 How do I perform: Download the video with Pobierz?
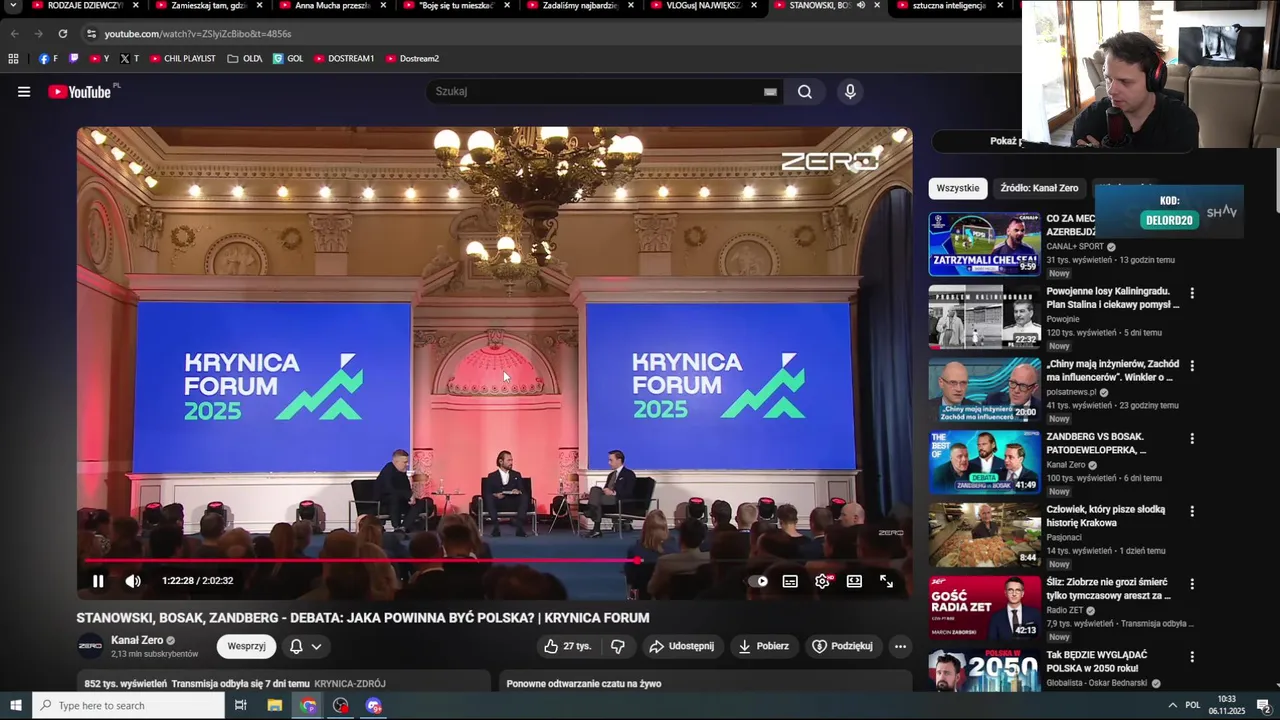click(x=763, y=646)
